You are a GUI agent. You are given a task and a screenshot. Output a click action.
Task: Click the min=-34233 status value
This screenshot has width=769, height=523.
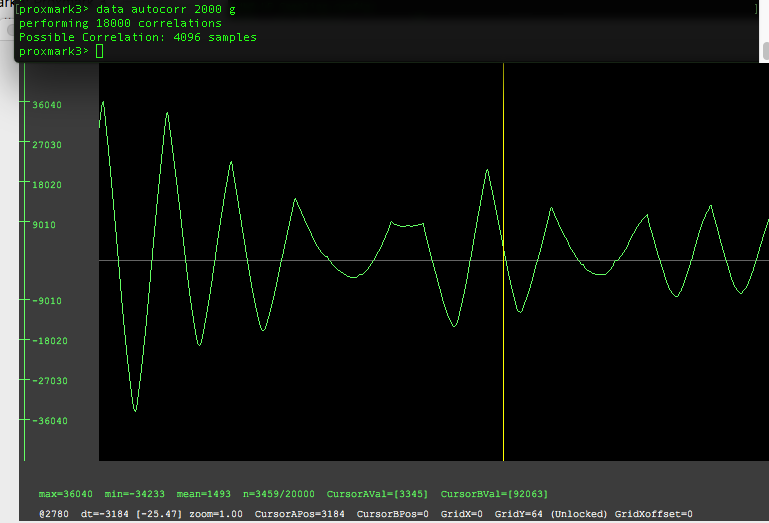pyautogui.click(x=134, y=494)
